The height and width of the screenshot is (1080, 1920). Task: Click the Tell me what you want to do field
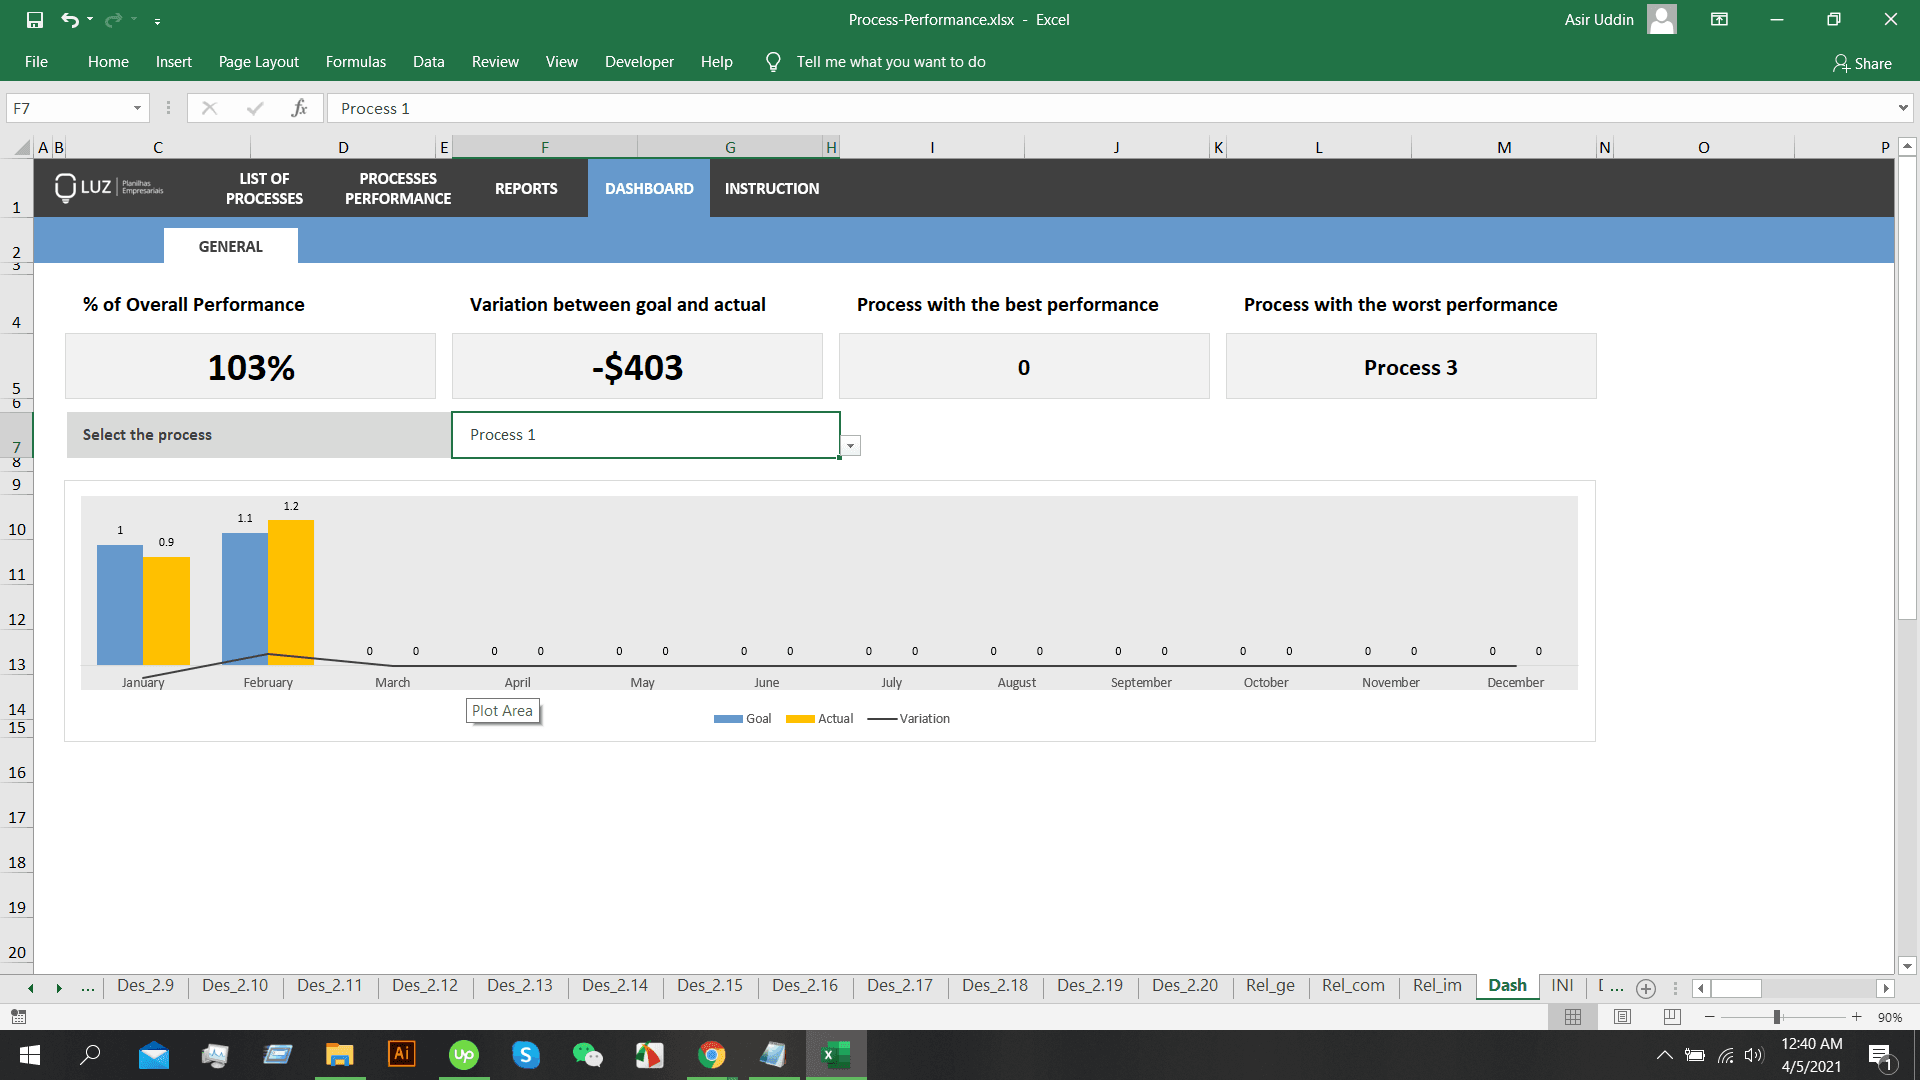891,61
